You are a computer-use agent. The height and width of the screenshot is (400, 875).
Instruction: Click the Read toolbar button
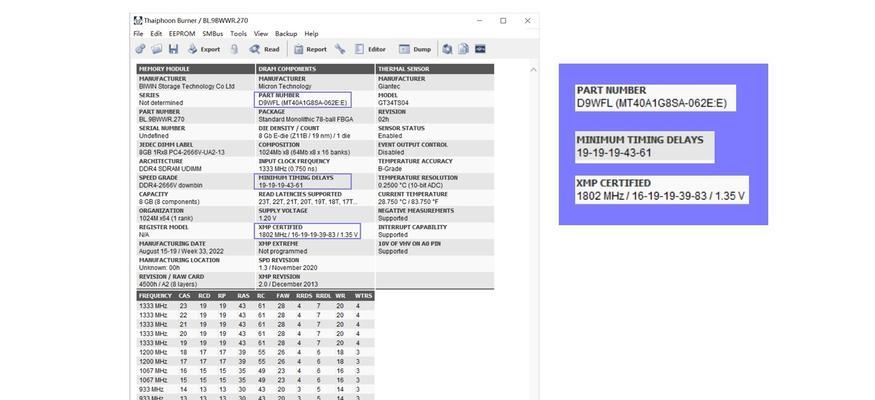pyautogui.click(x=265, y=49)
